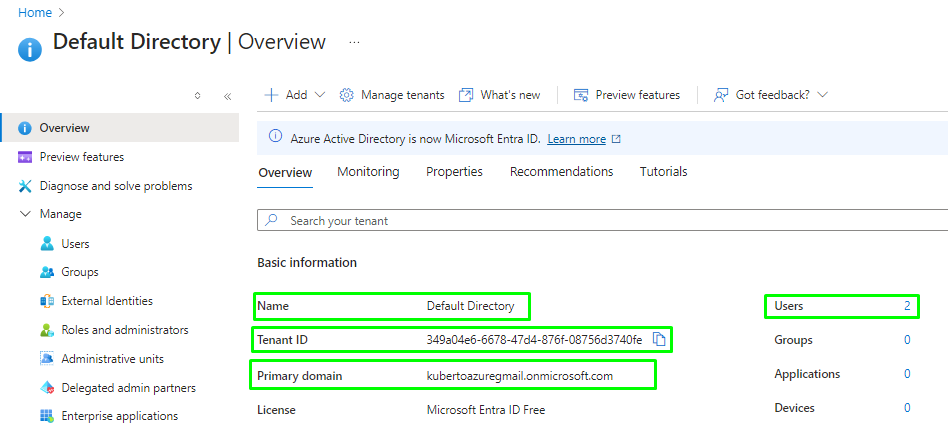Click the Name value Default Directory
This screenshot has width=948, height=429.
point(470,306)
